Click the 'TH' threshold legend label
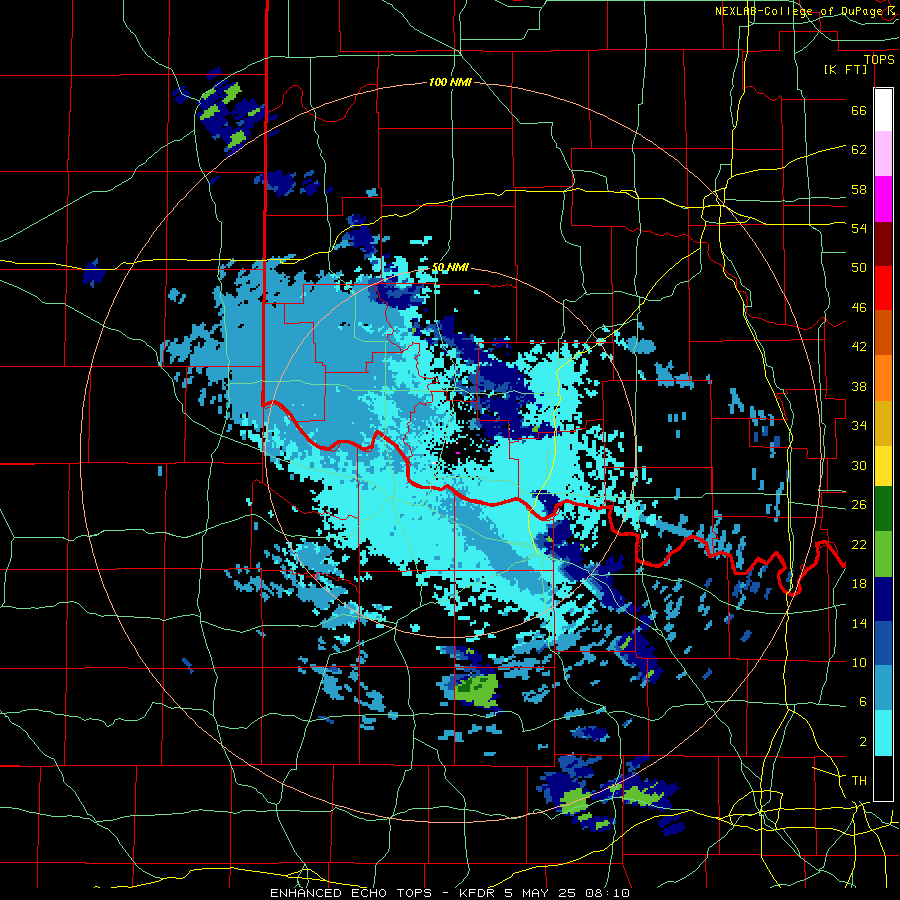Image resolution: width=900 pixels, height=900 pixels. pyautogui.click(x=859, y=780)
